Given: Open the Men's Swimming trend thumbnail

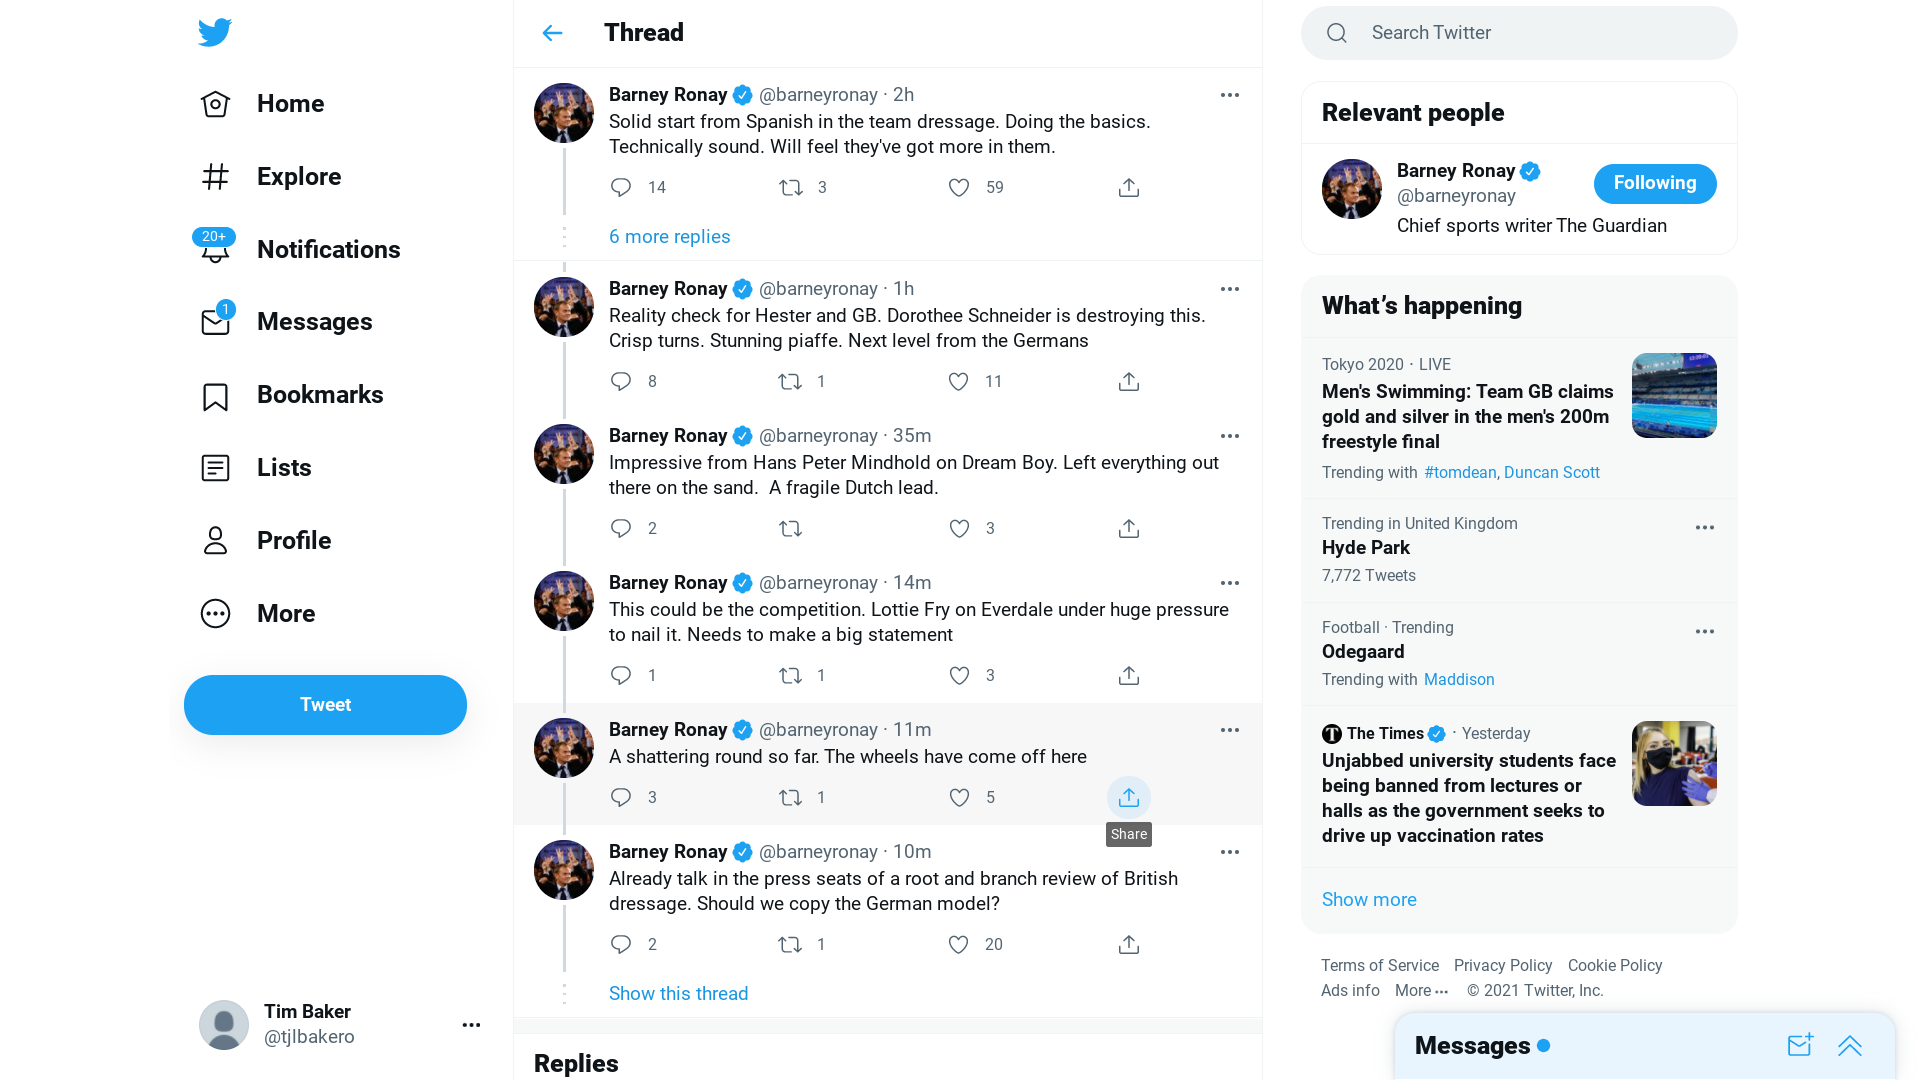Looking at the screenshot, I should tap(1673, 395).
